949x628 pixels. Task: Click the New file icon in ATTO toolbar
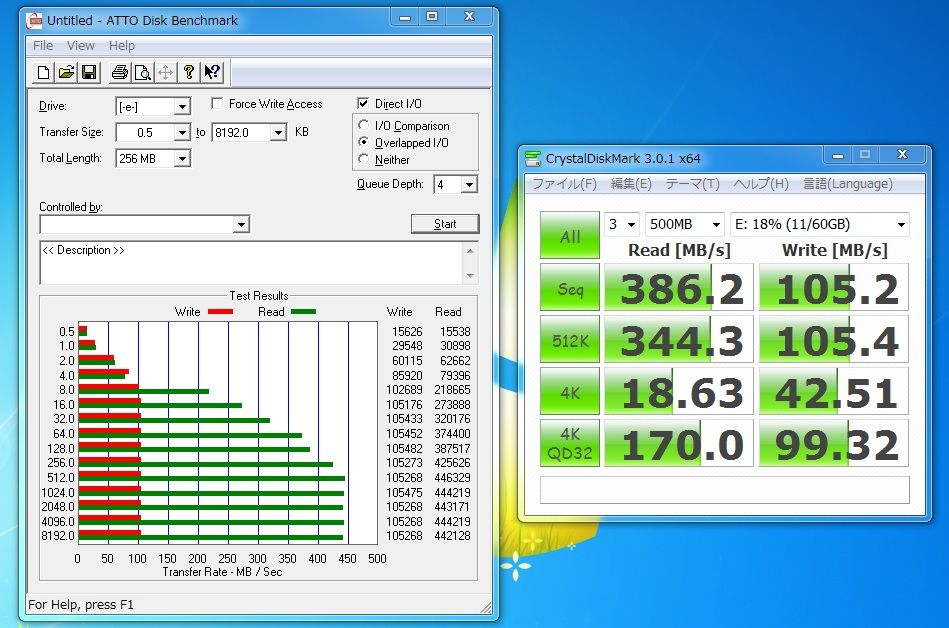(x=43, y=72)
